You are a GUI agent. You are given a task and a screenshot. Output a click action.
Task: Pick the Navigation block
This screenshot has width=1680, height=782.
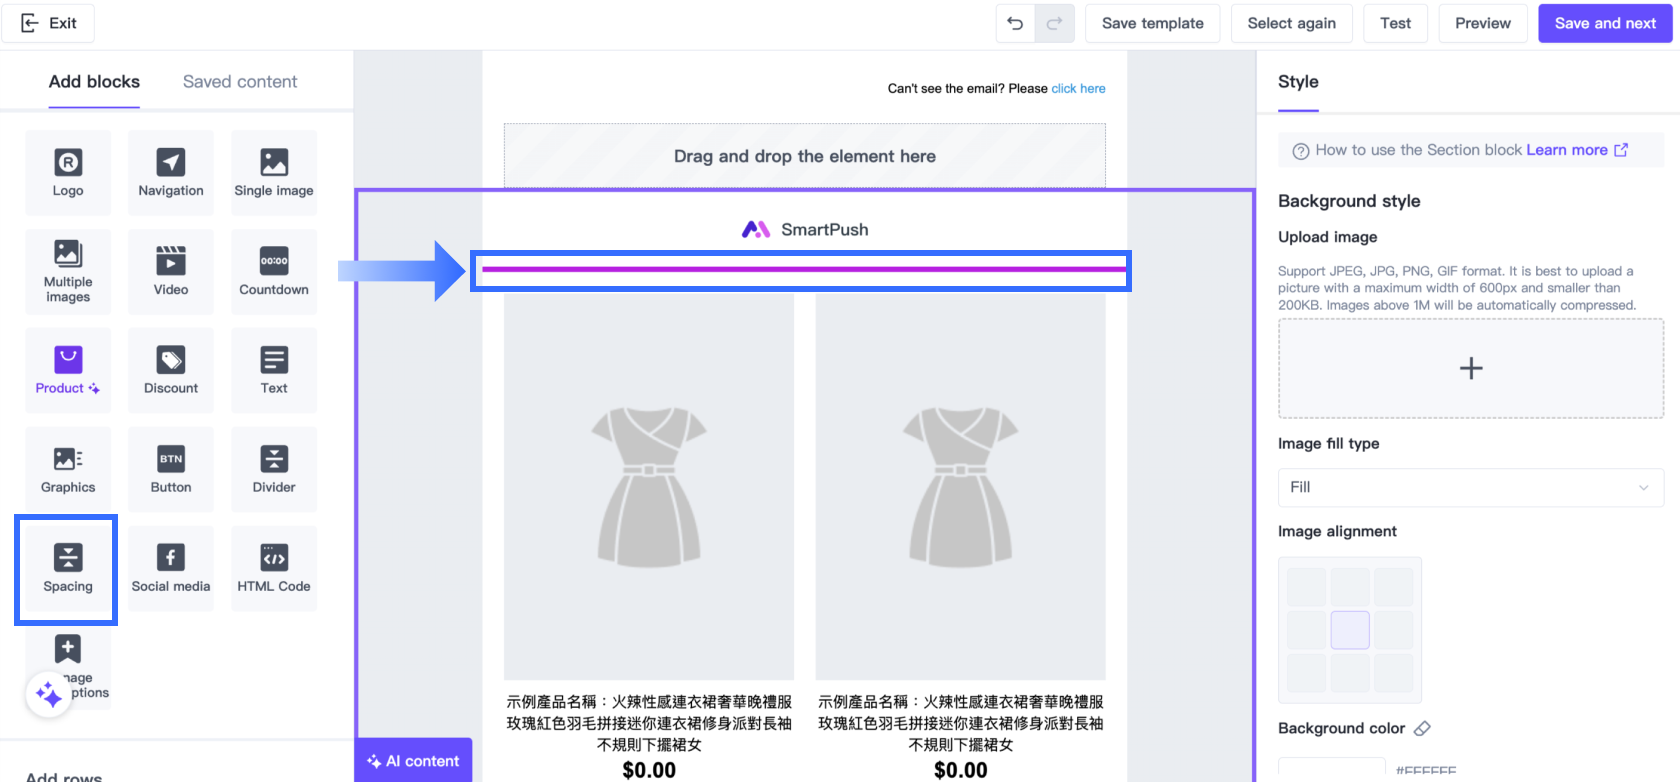click(171, 172)
